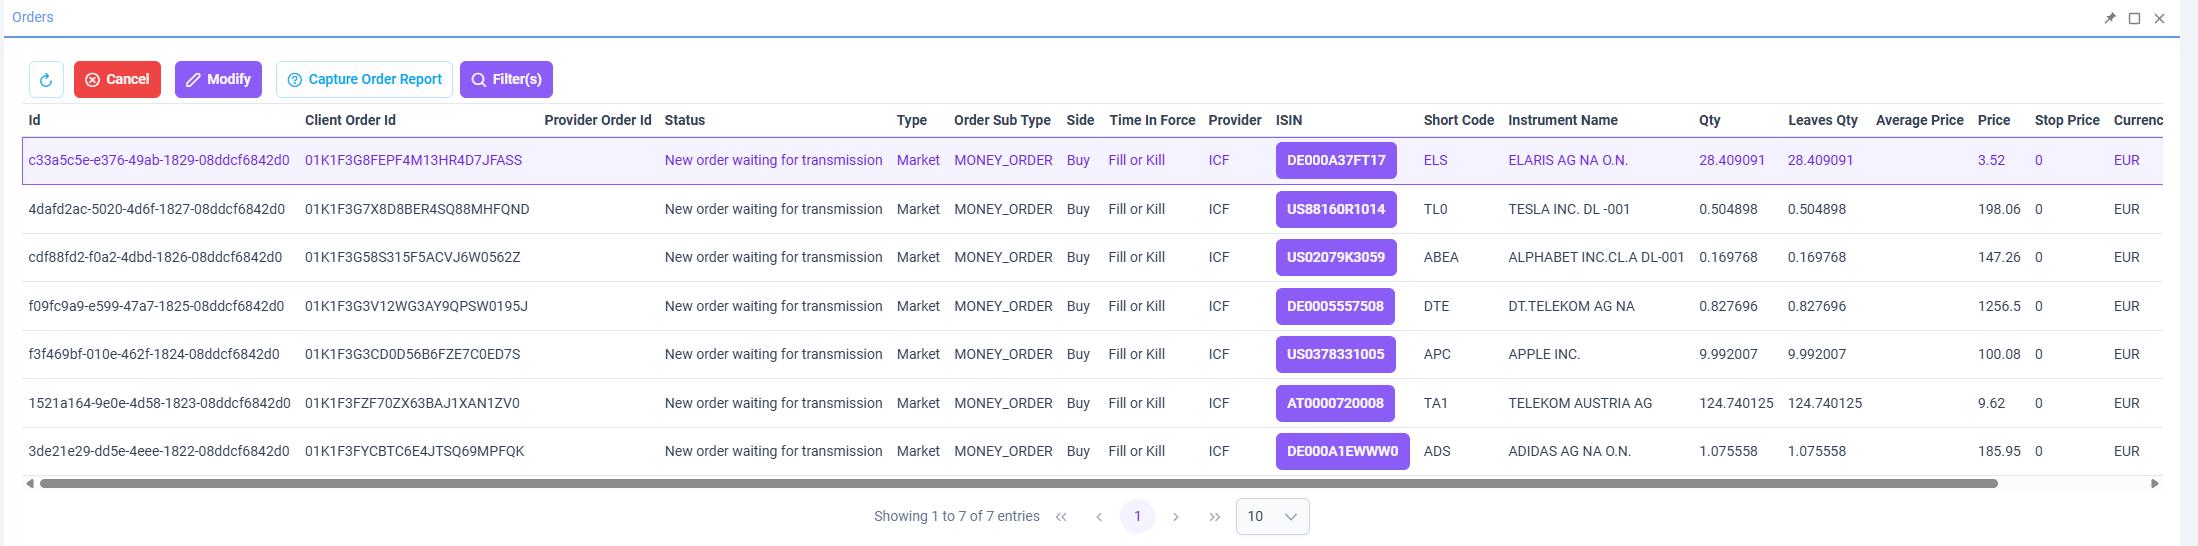Cancel the selected order
Screen dimensions: 2198x546
(x=117, y=80)
